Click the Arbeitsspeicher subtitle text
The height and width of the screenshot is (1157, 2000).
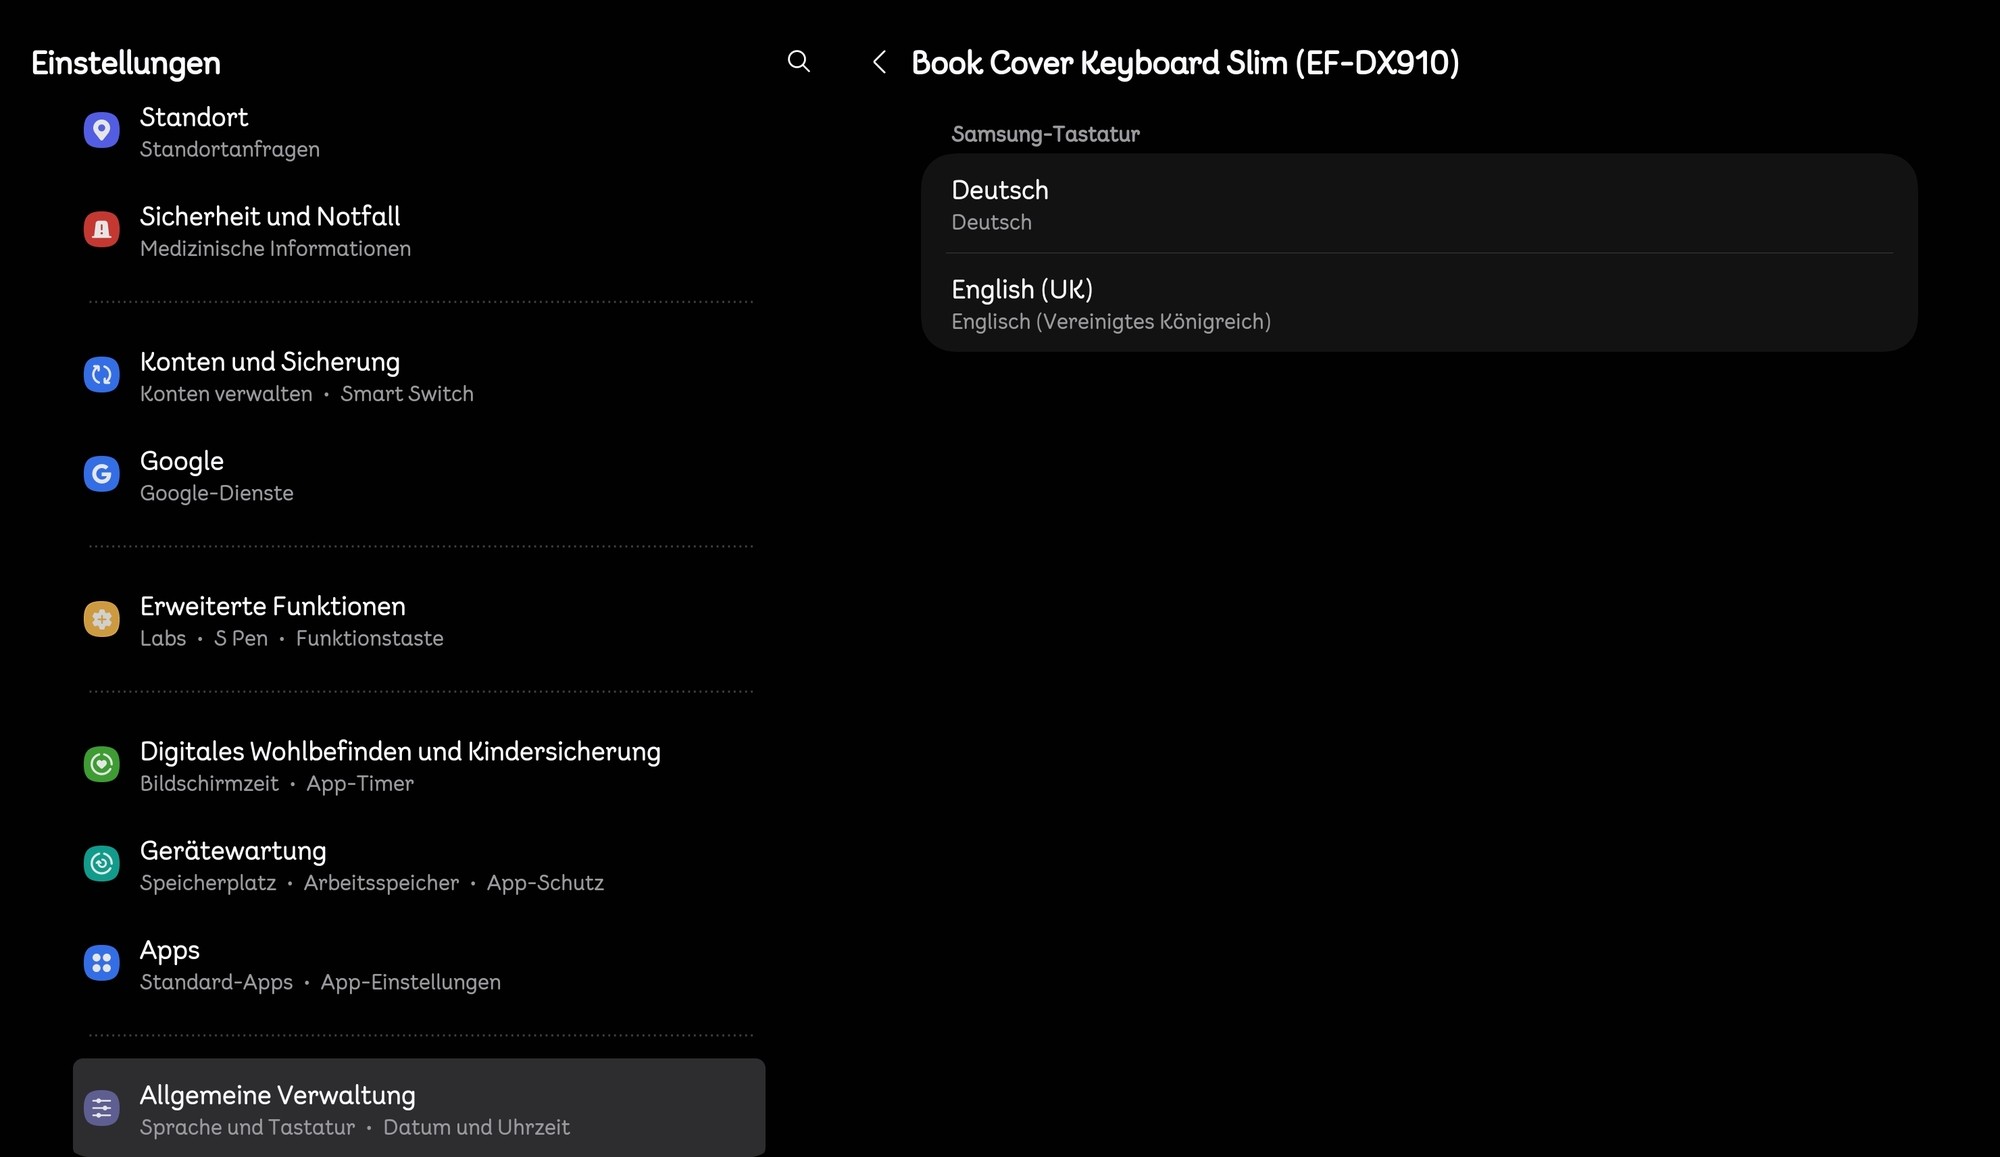[x=381, y=883]
